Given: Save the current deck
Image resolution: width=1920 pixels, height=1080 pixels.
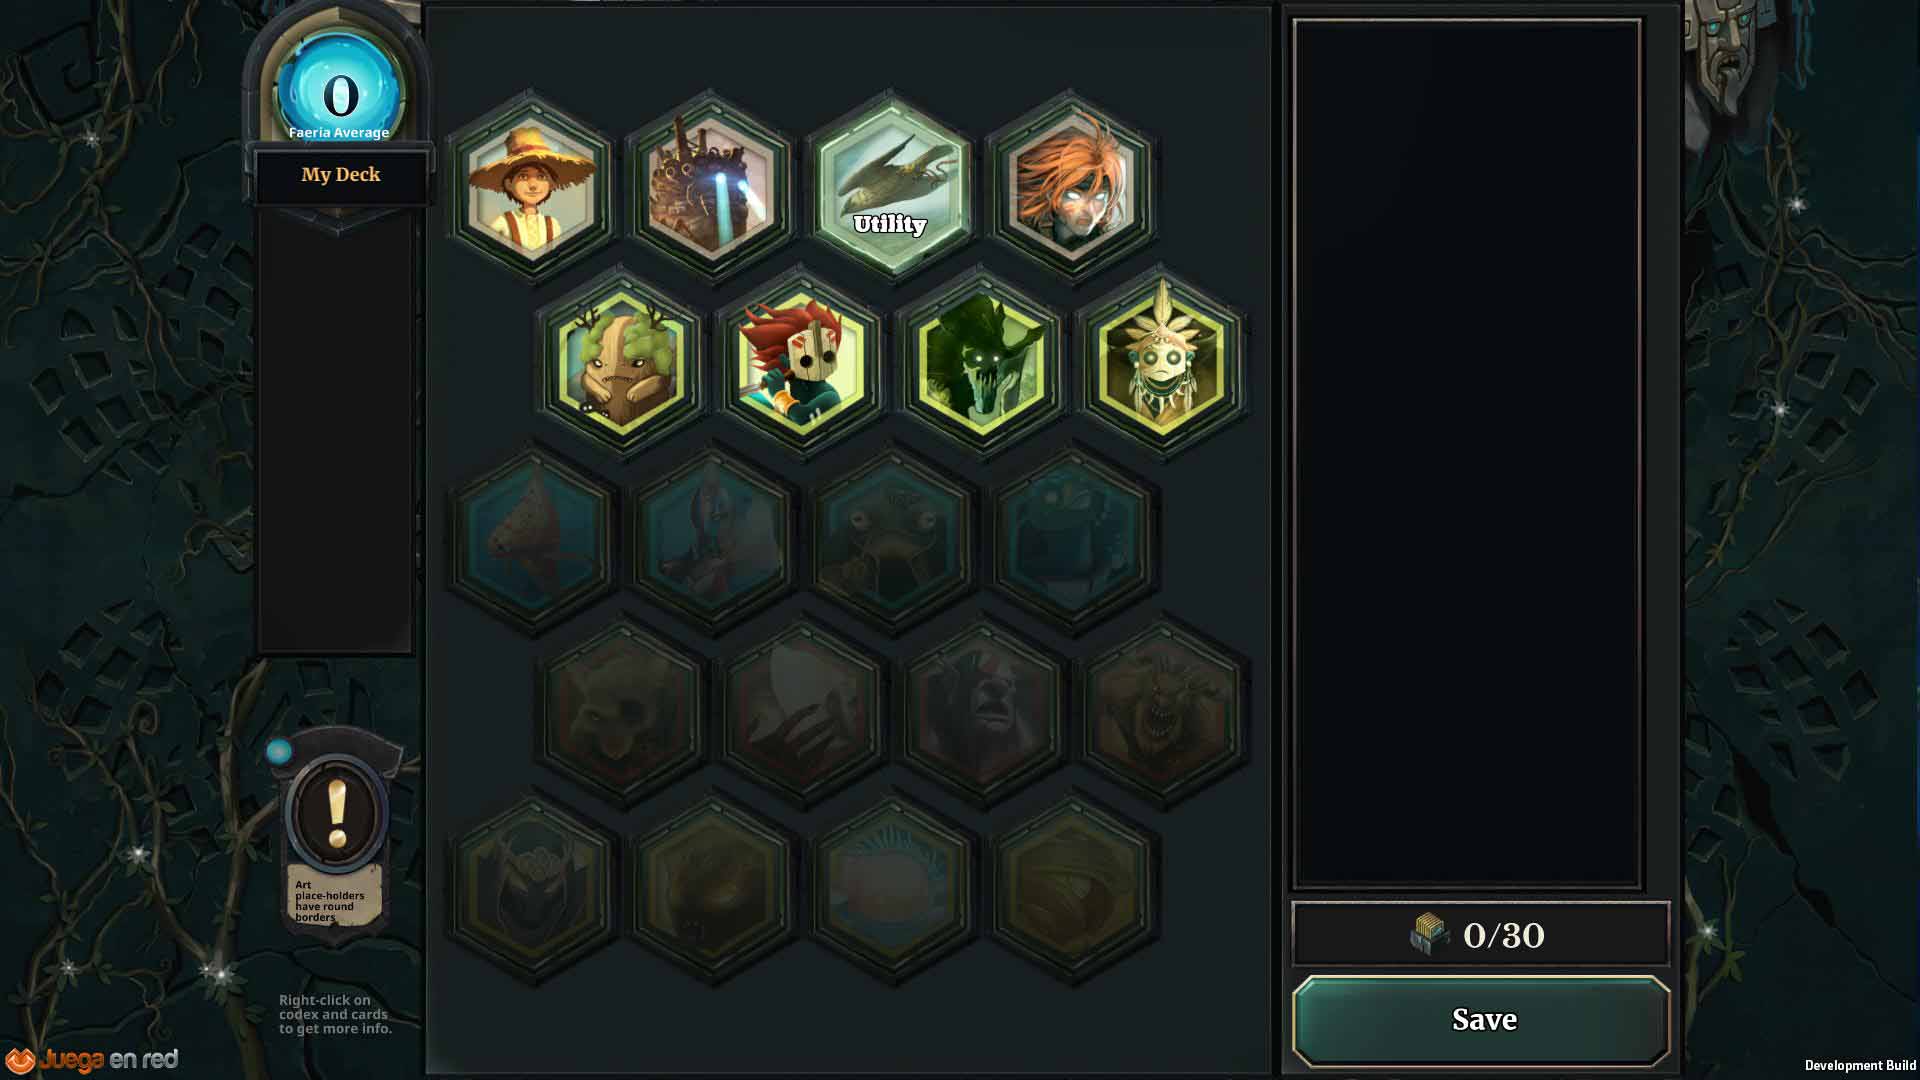Looking at the screenshot, I should pyautogui.click(x=1482, y=1020).
